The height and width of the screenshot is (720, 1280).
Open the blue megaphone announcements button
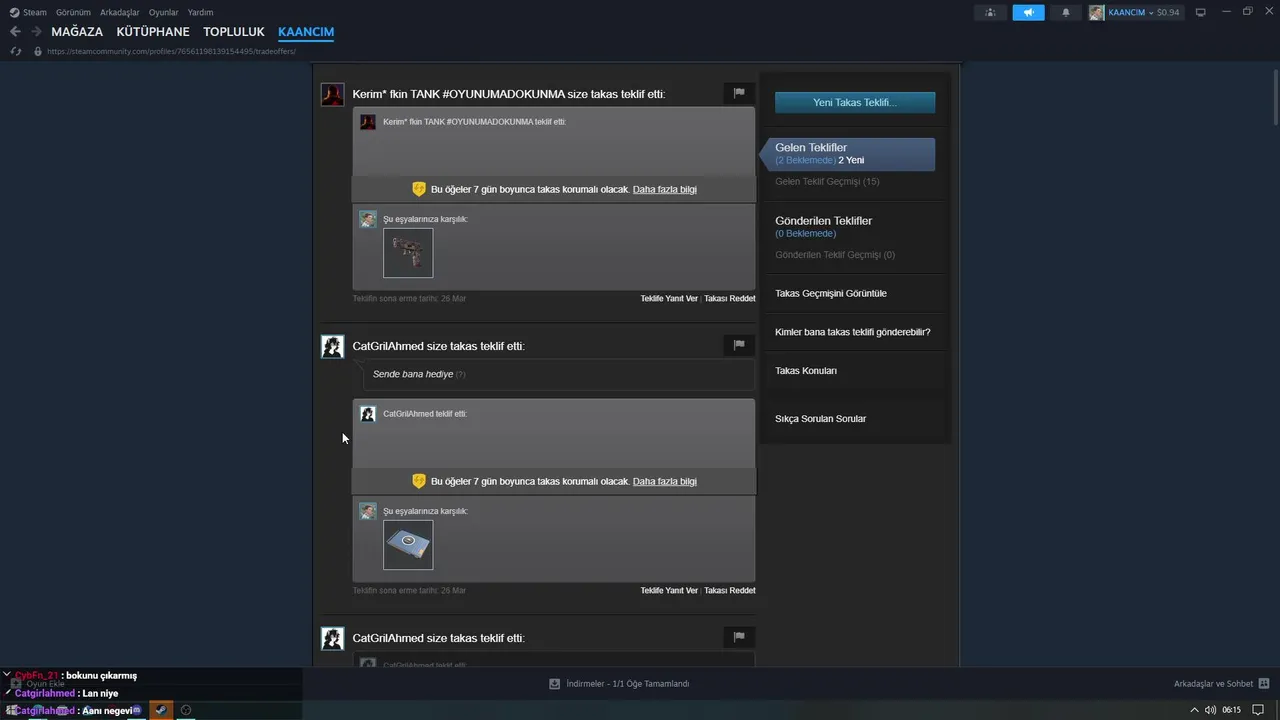pos(1028,12)
